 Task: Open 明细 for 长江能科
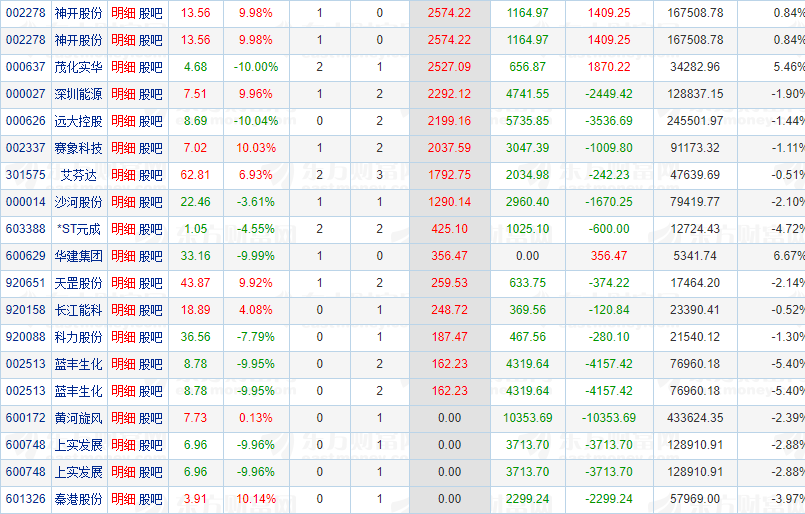tap(123, 310)
